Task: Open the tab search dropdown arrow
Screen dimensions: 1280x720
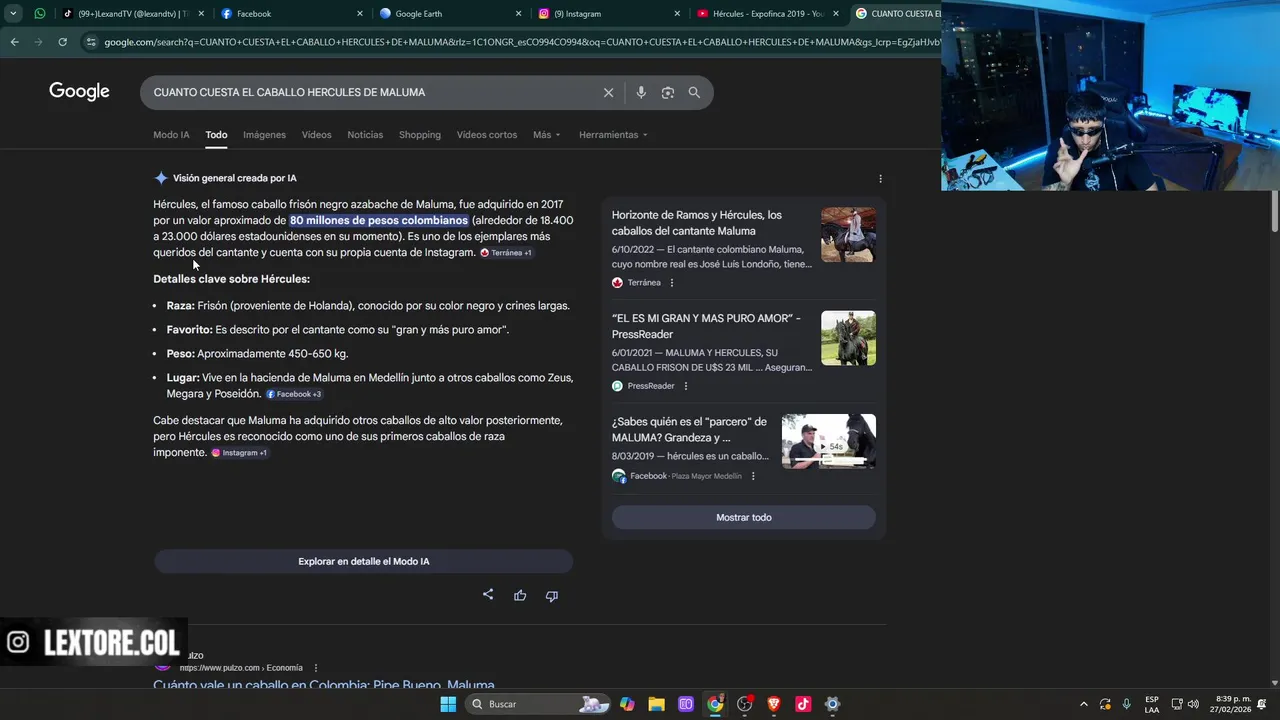Action: click(x=13, y=13)
